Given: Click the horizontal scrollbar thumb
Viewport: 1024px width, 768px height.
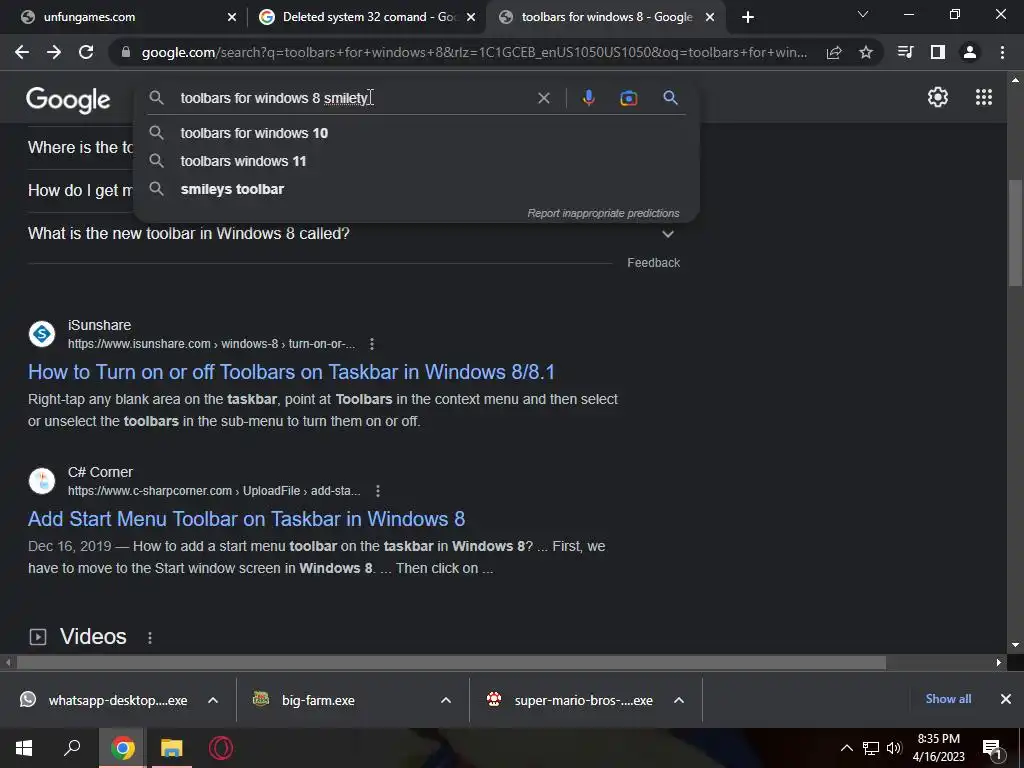Looking at the screenshot, I should [x=451, y=663].
